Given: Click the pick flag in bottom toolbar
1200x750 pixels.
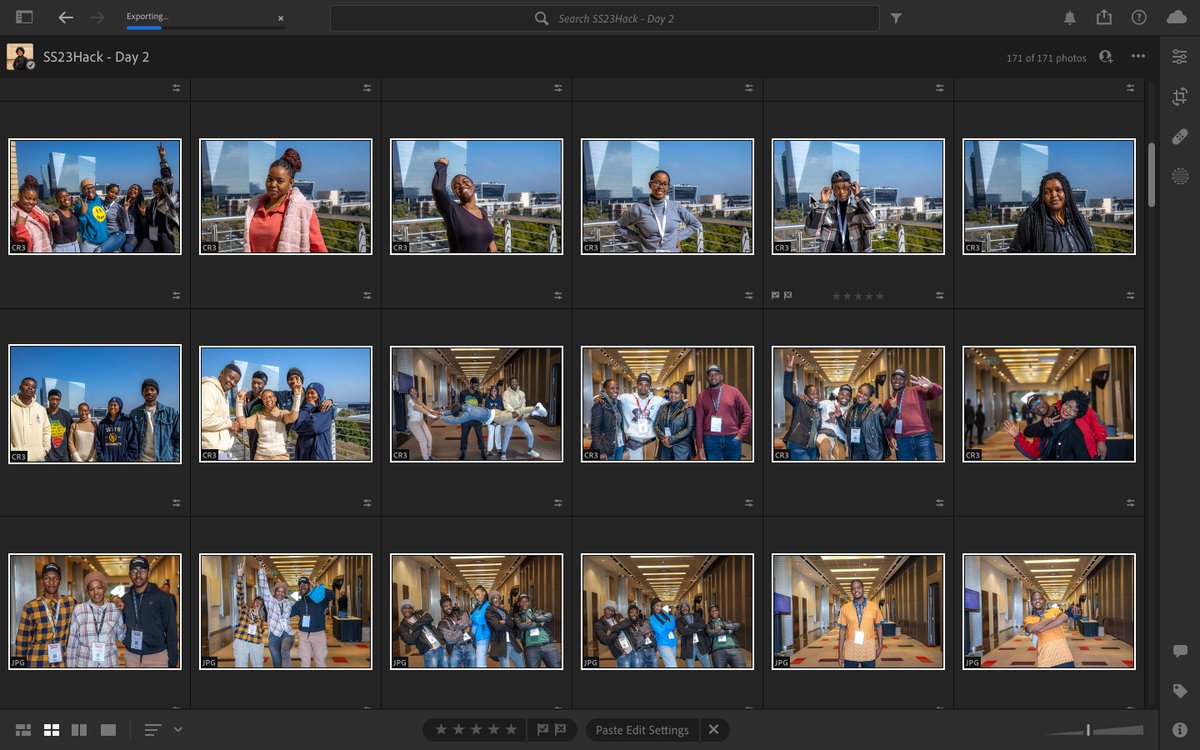Looking at the screenshot, I should (x=542, y=730).
